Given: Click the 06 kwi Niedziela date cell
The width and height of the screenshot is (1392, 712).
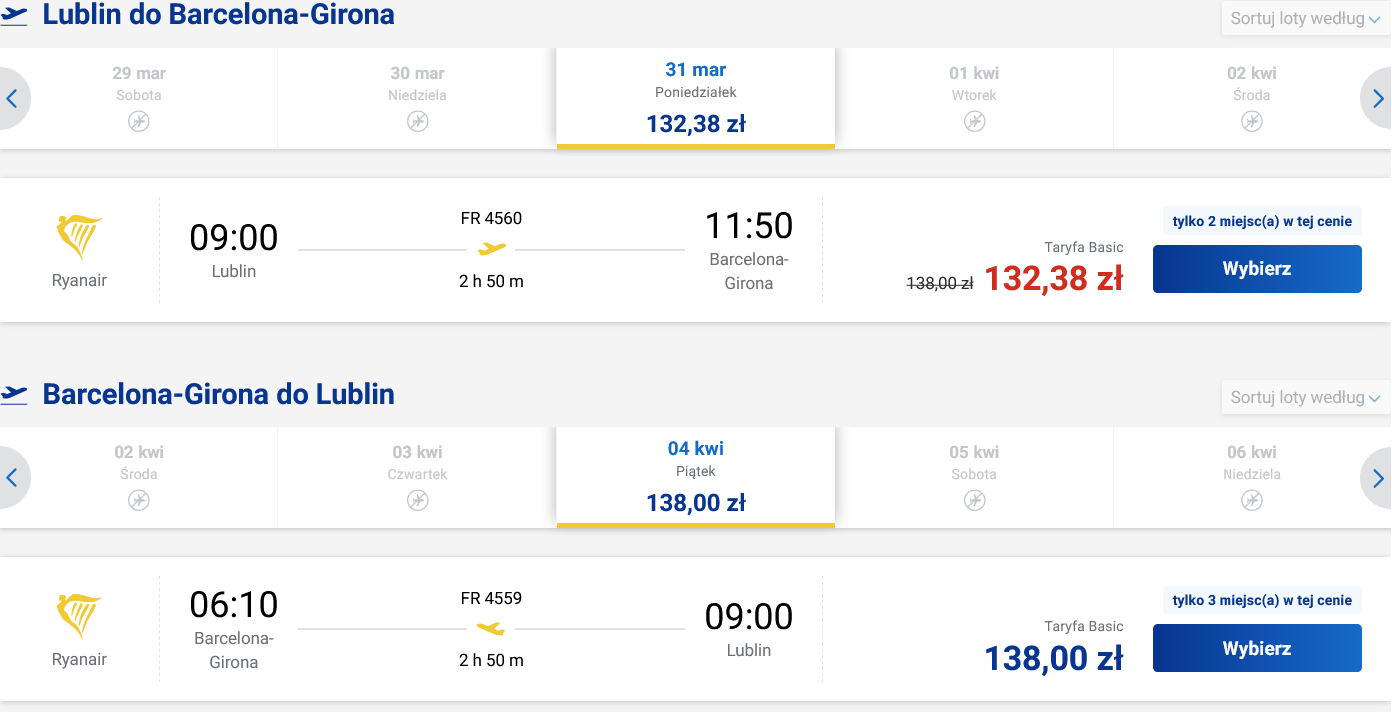Looking at the screenshot, I should pyautogui.click(x=1251, y=477).
